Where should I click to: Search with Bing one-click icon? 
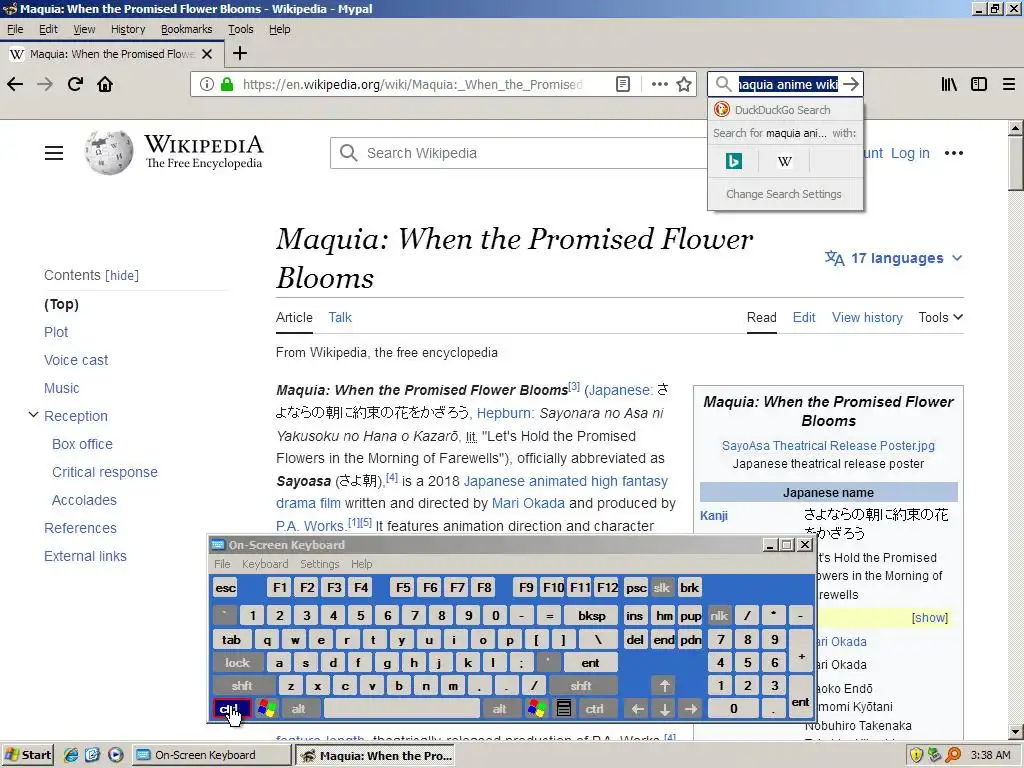[733, 161]
